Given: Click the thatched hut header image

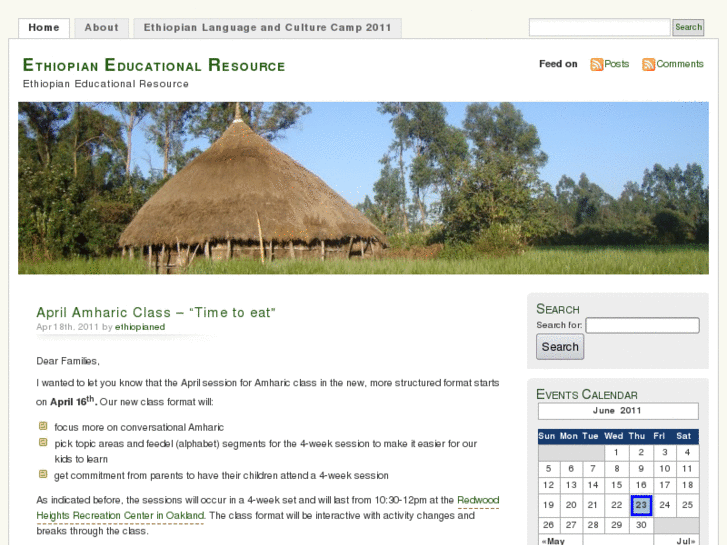Looking at the screenshot, I should 364,188.
